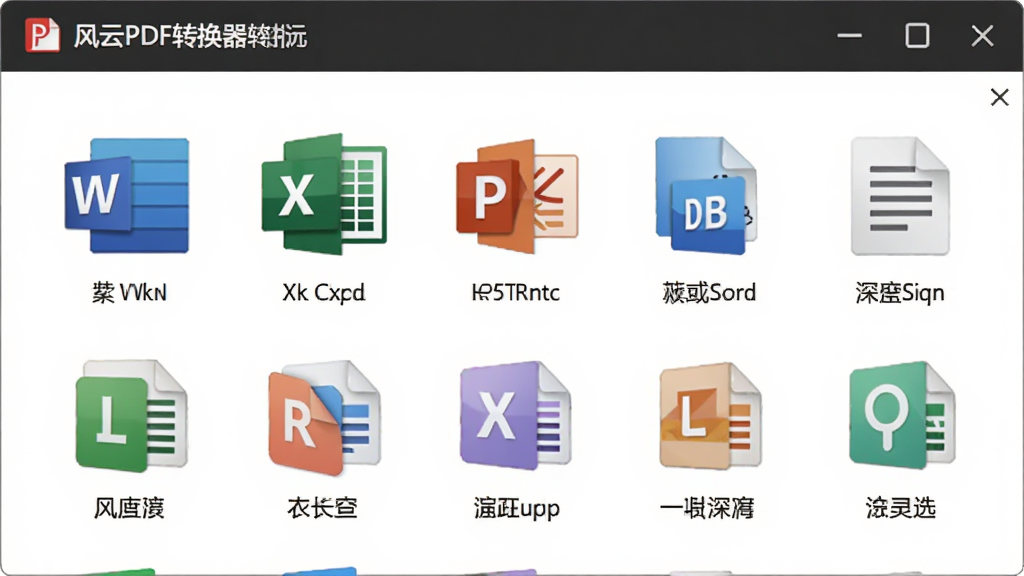Open the tan L document icon
The height and width of the screenshot is (576, 1024).
(710, 415)
